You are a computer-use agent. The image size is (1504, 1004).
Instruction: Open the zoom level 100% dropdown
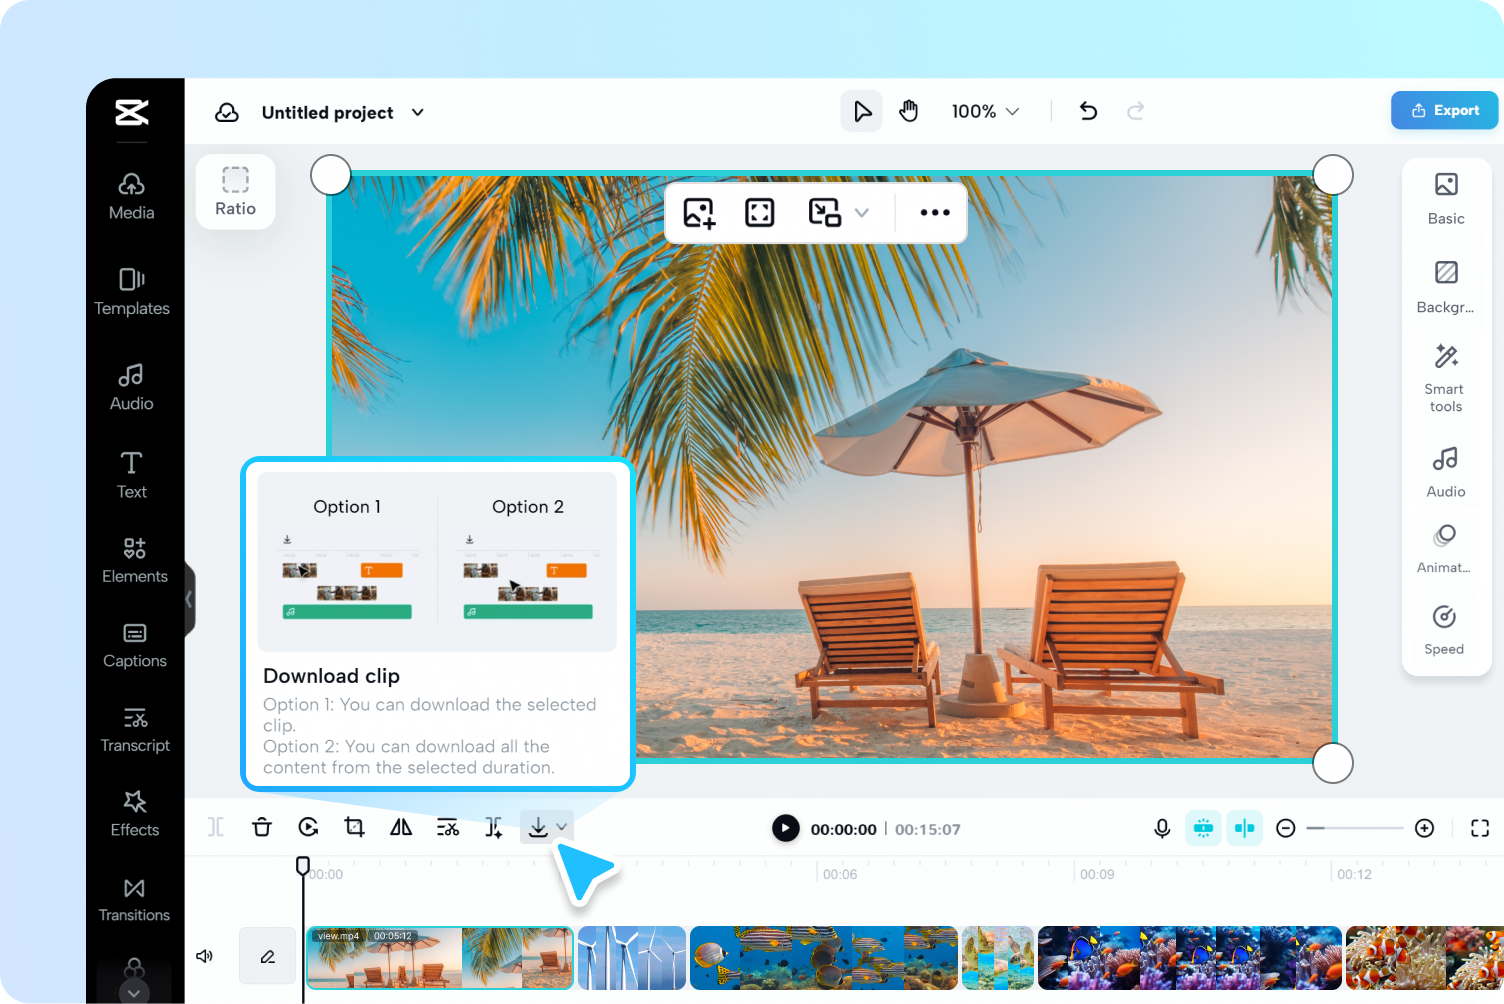coord(985,111)
